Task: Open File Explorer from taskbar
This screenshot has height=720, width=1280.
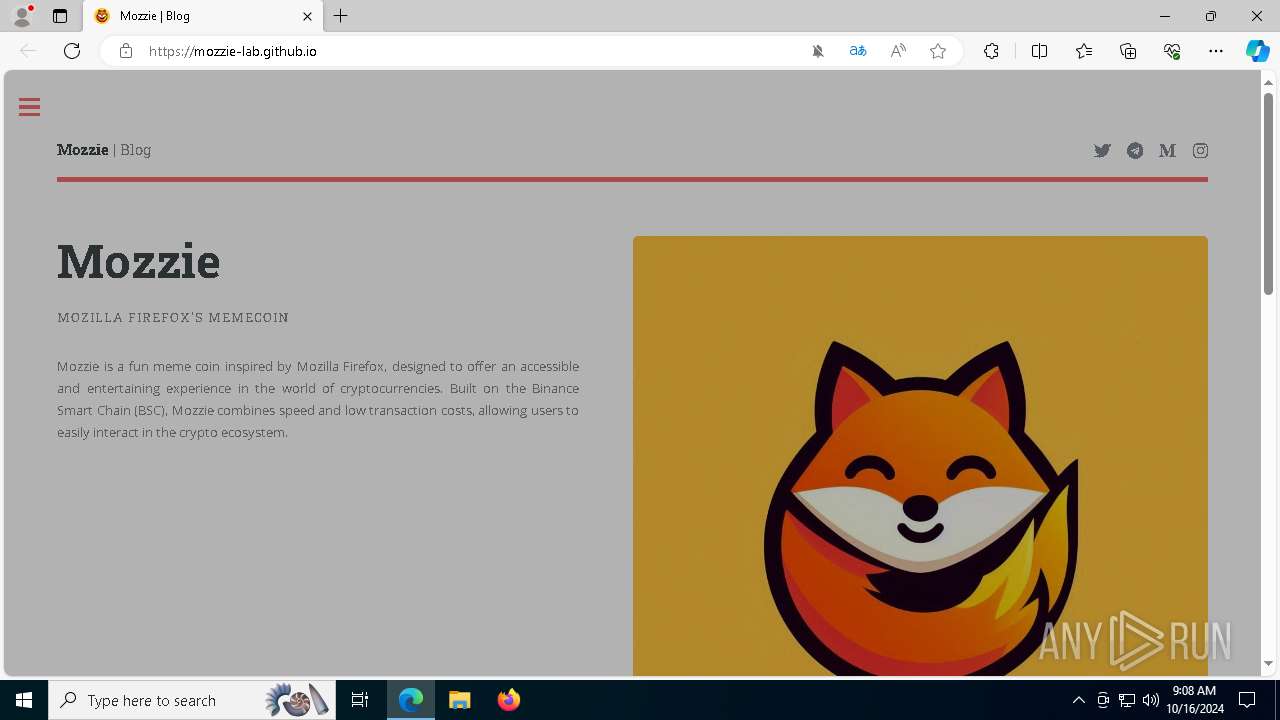Action: click(x=459, y=700)
